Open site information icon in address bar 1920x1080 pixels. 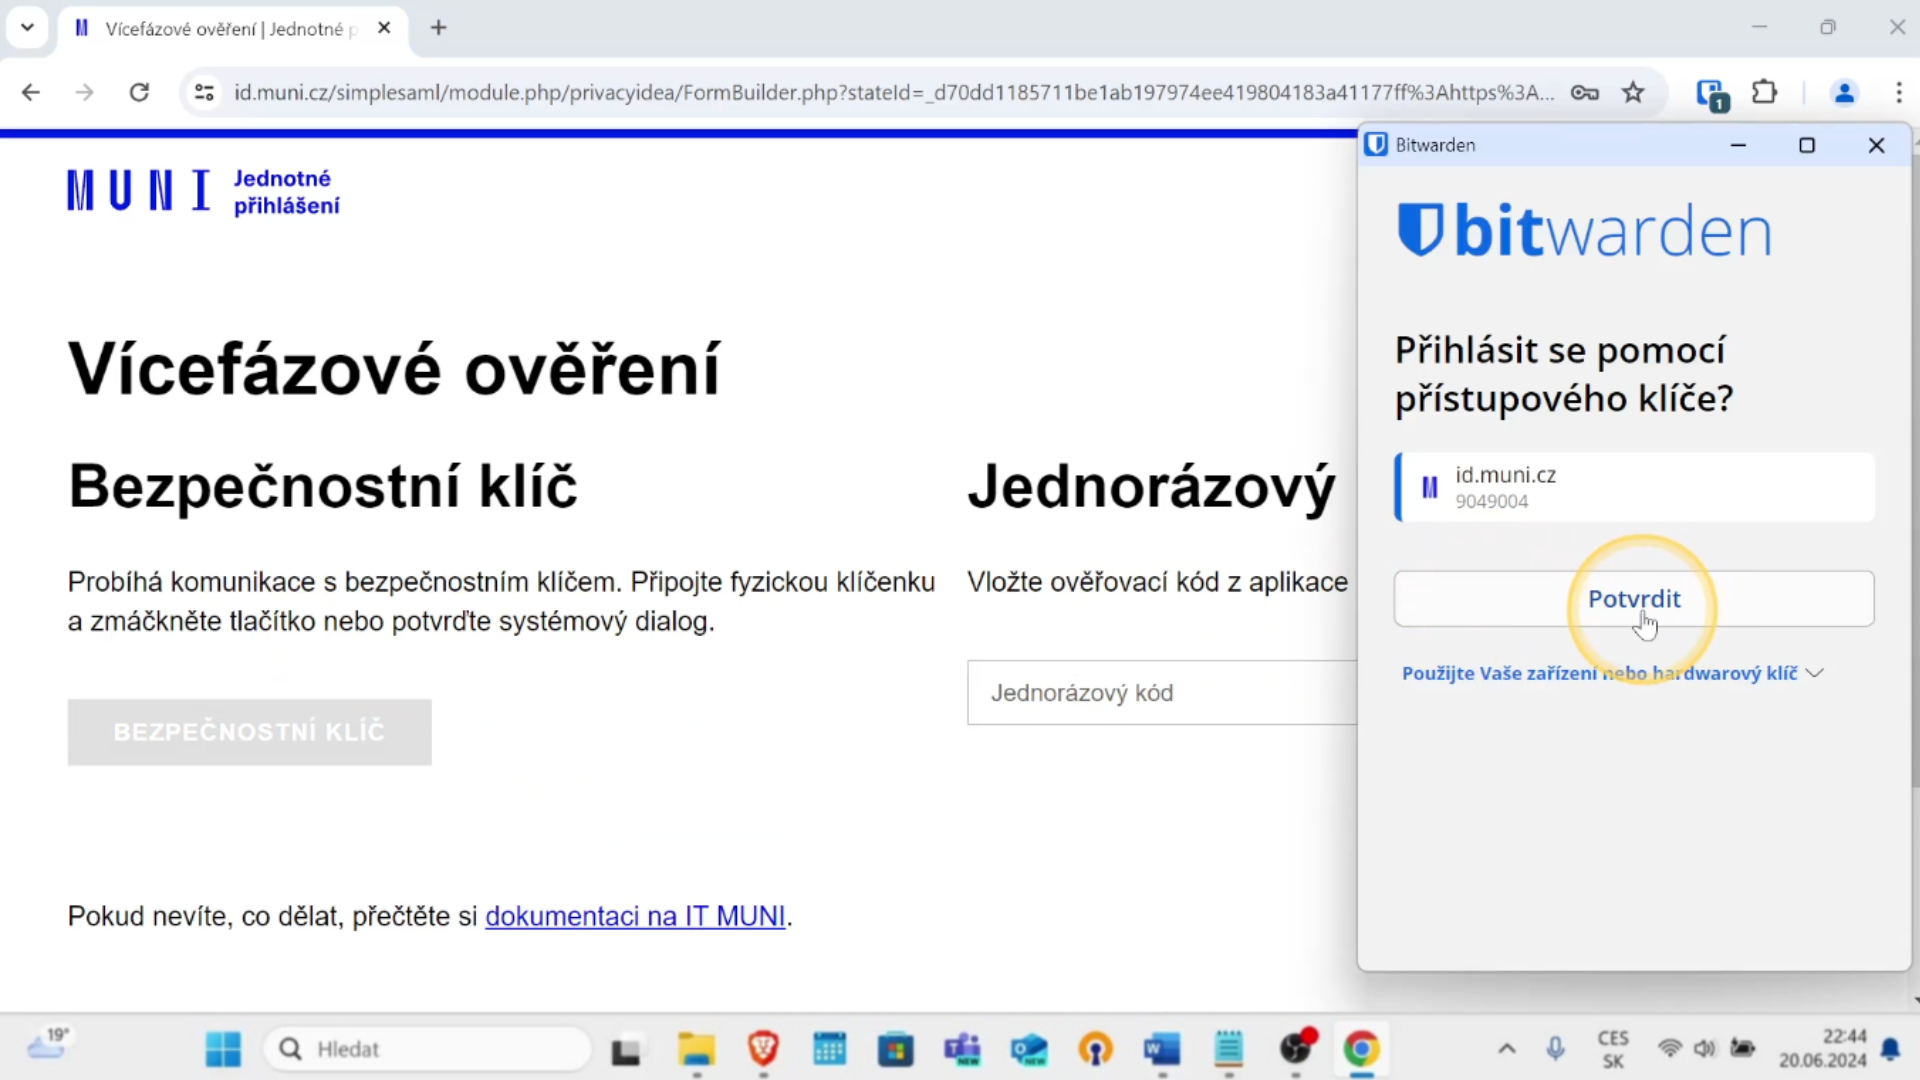coord(204,93)
